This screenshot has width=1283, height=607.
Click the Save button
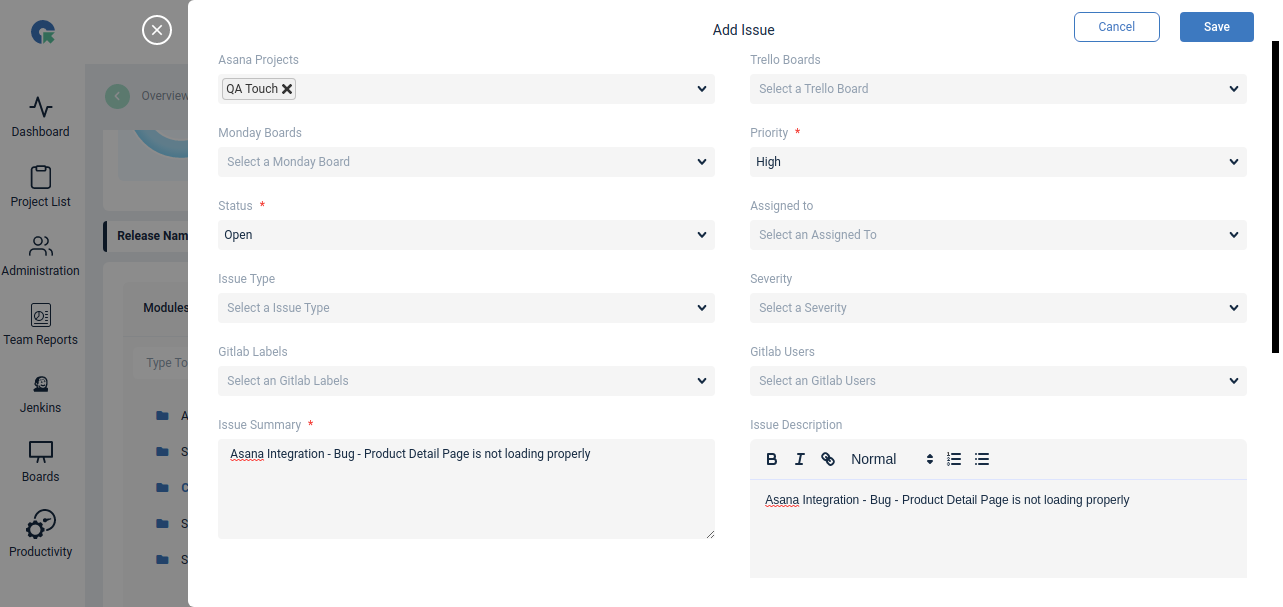pos(1216,27)
